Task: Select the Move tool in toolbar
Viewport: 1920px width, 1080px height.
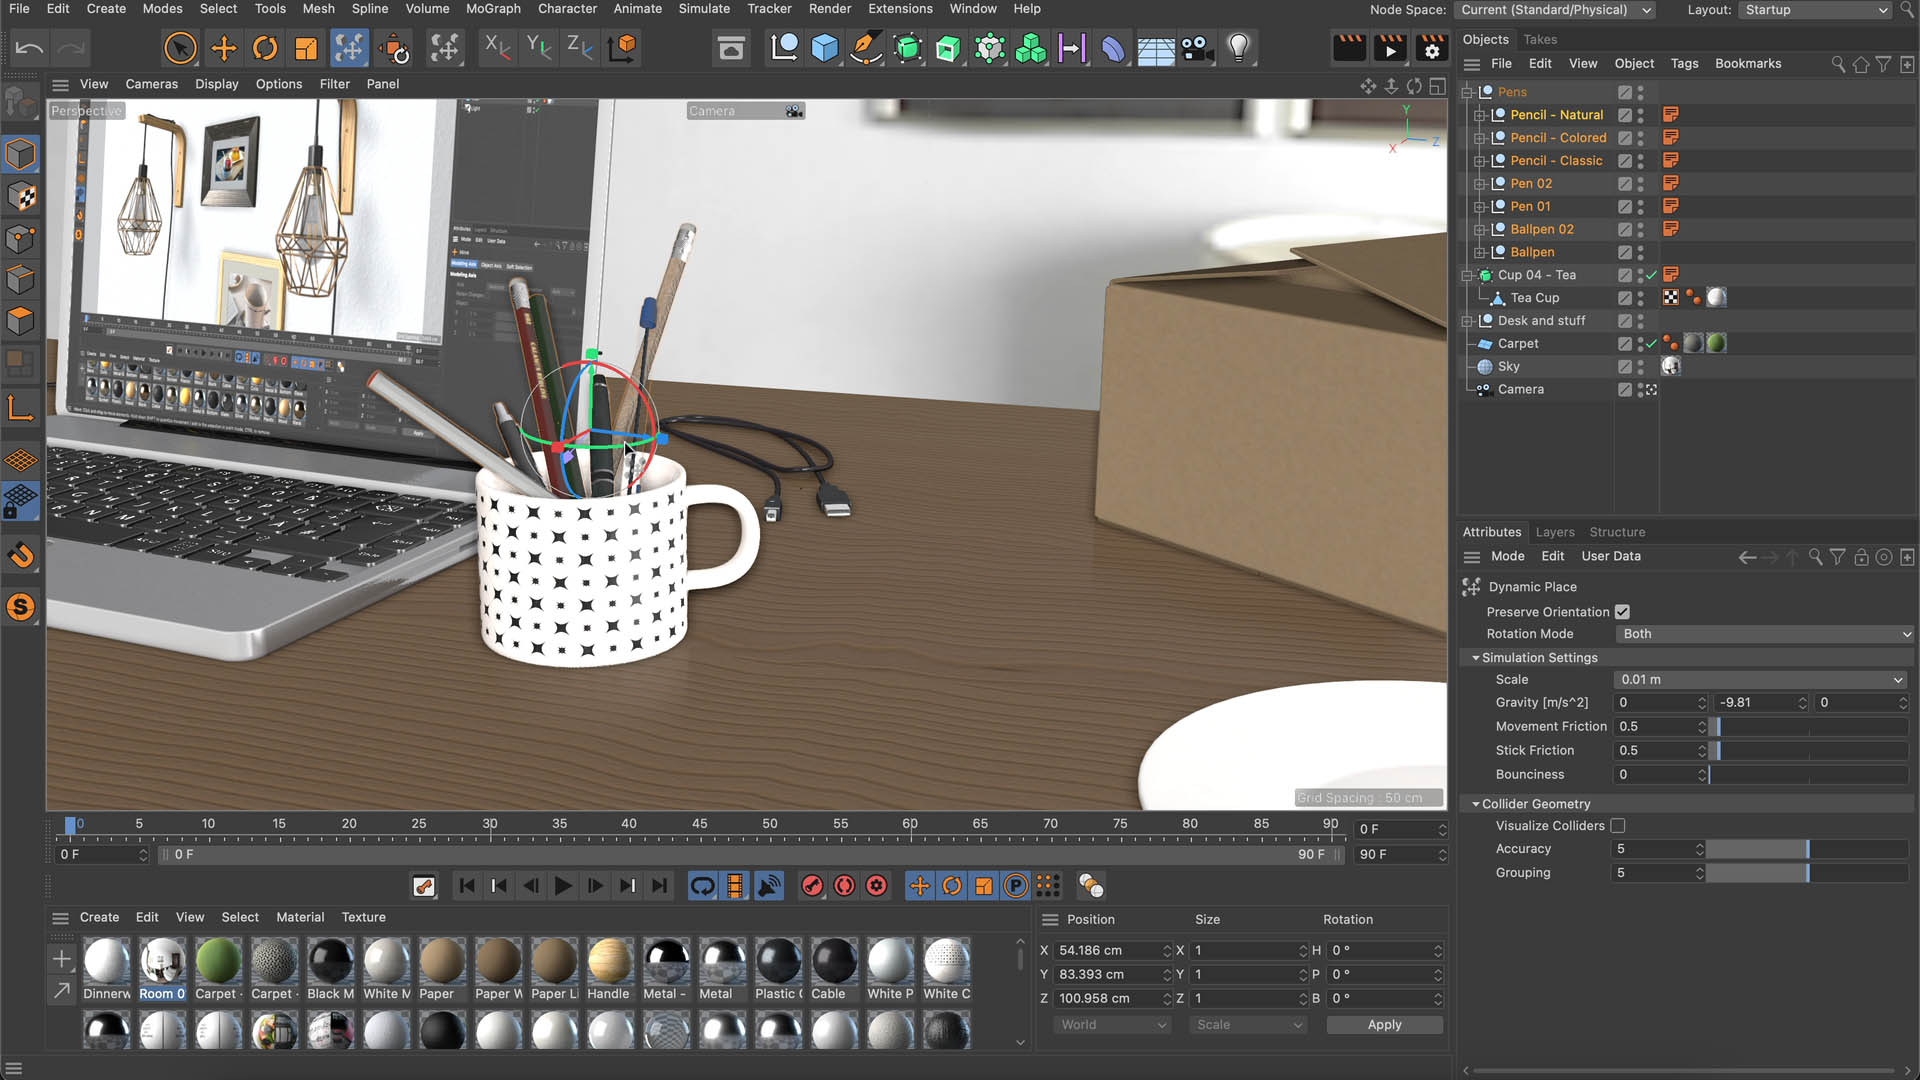Action: (x=222, y=47)
